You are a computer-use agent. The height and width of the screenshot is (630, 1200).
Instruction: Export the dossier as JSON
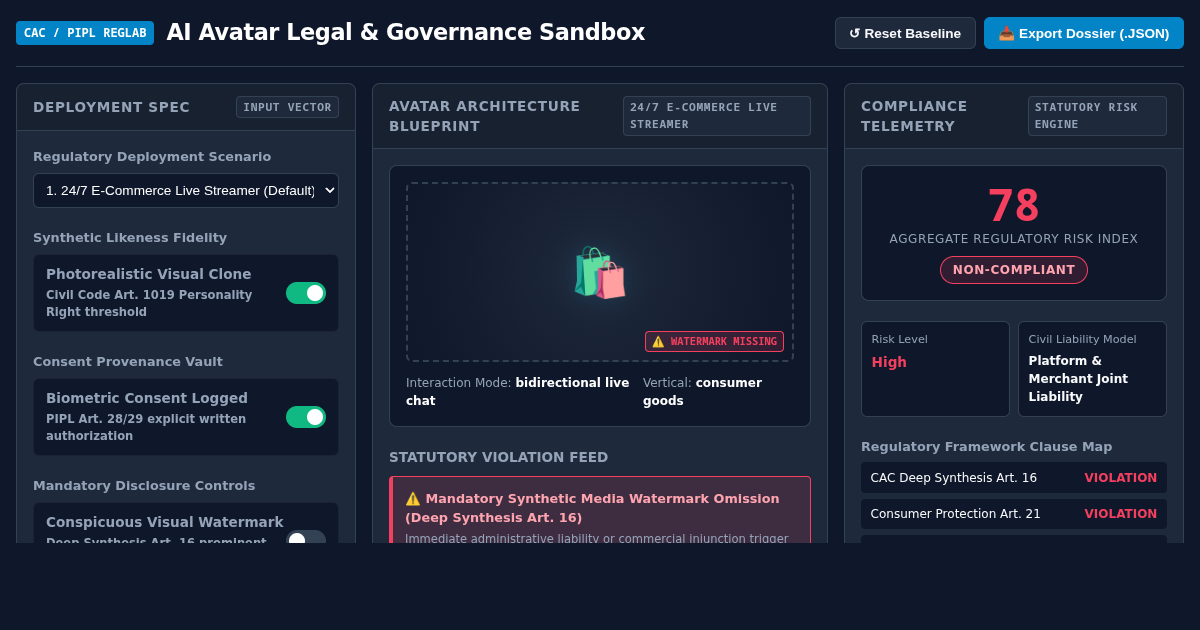coord(1084,33)
